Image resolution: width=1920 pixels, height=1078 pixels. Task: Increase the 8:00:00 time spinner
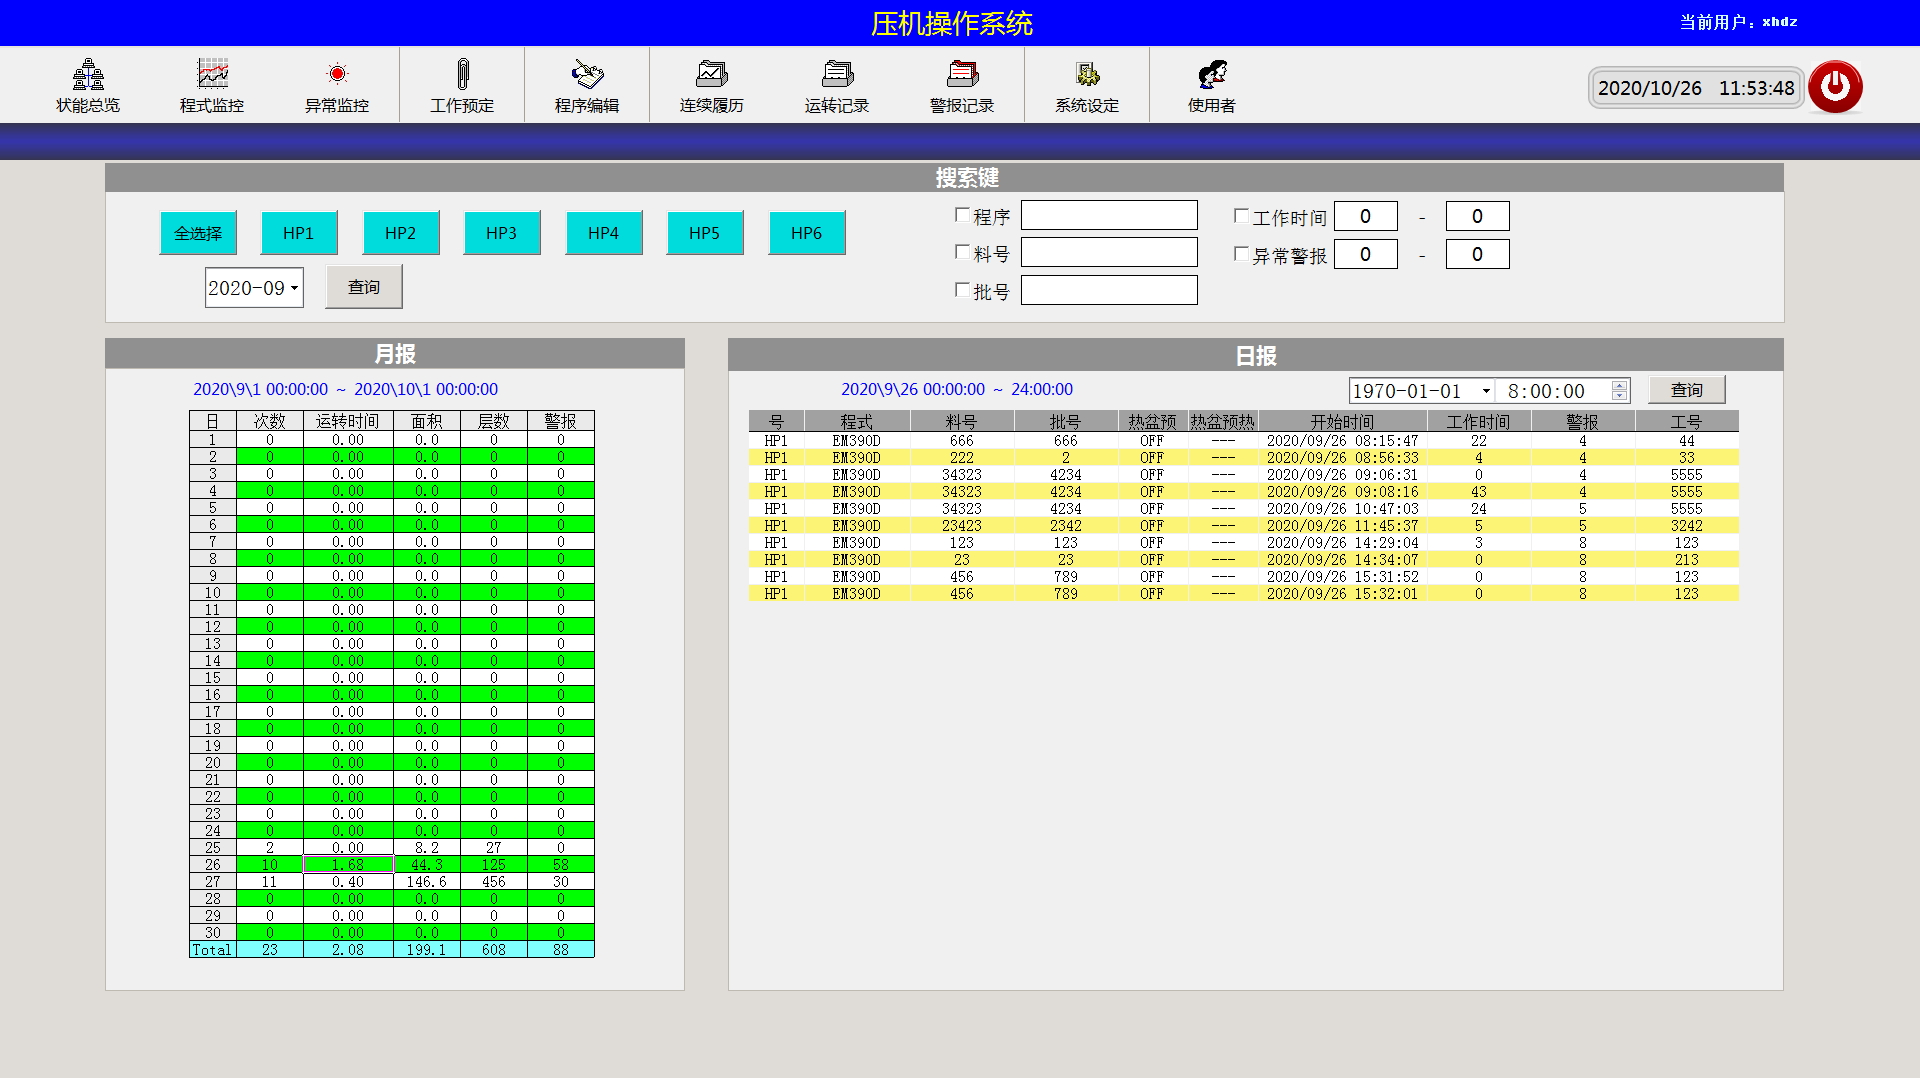point(1619,385)
